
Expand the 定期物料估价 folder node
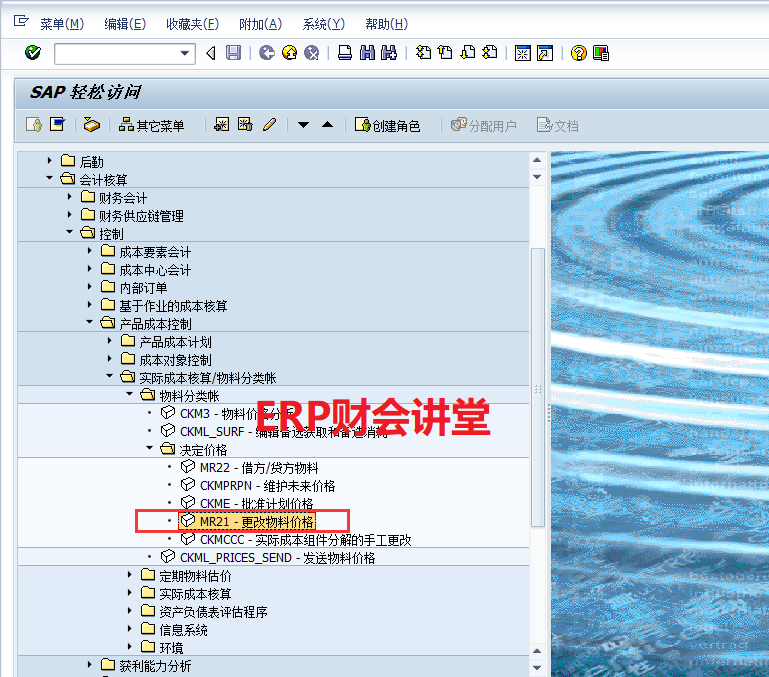tap(130, 576)
